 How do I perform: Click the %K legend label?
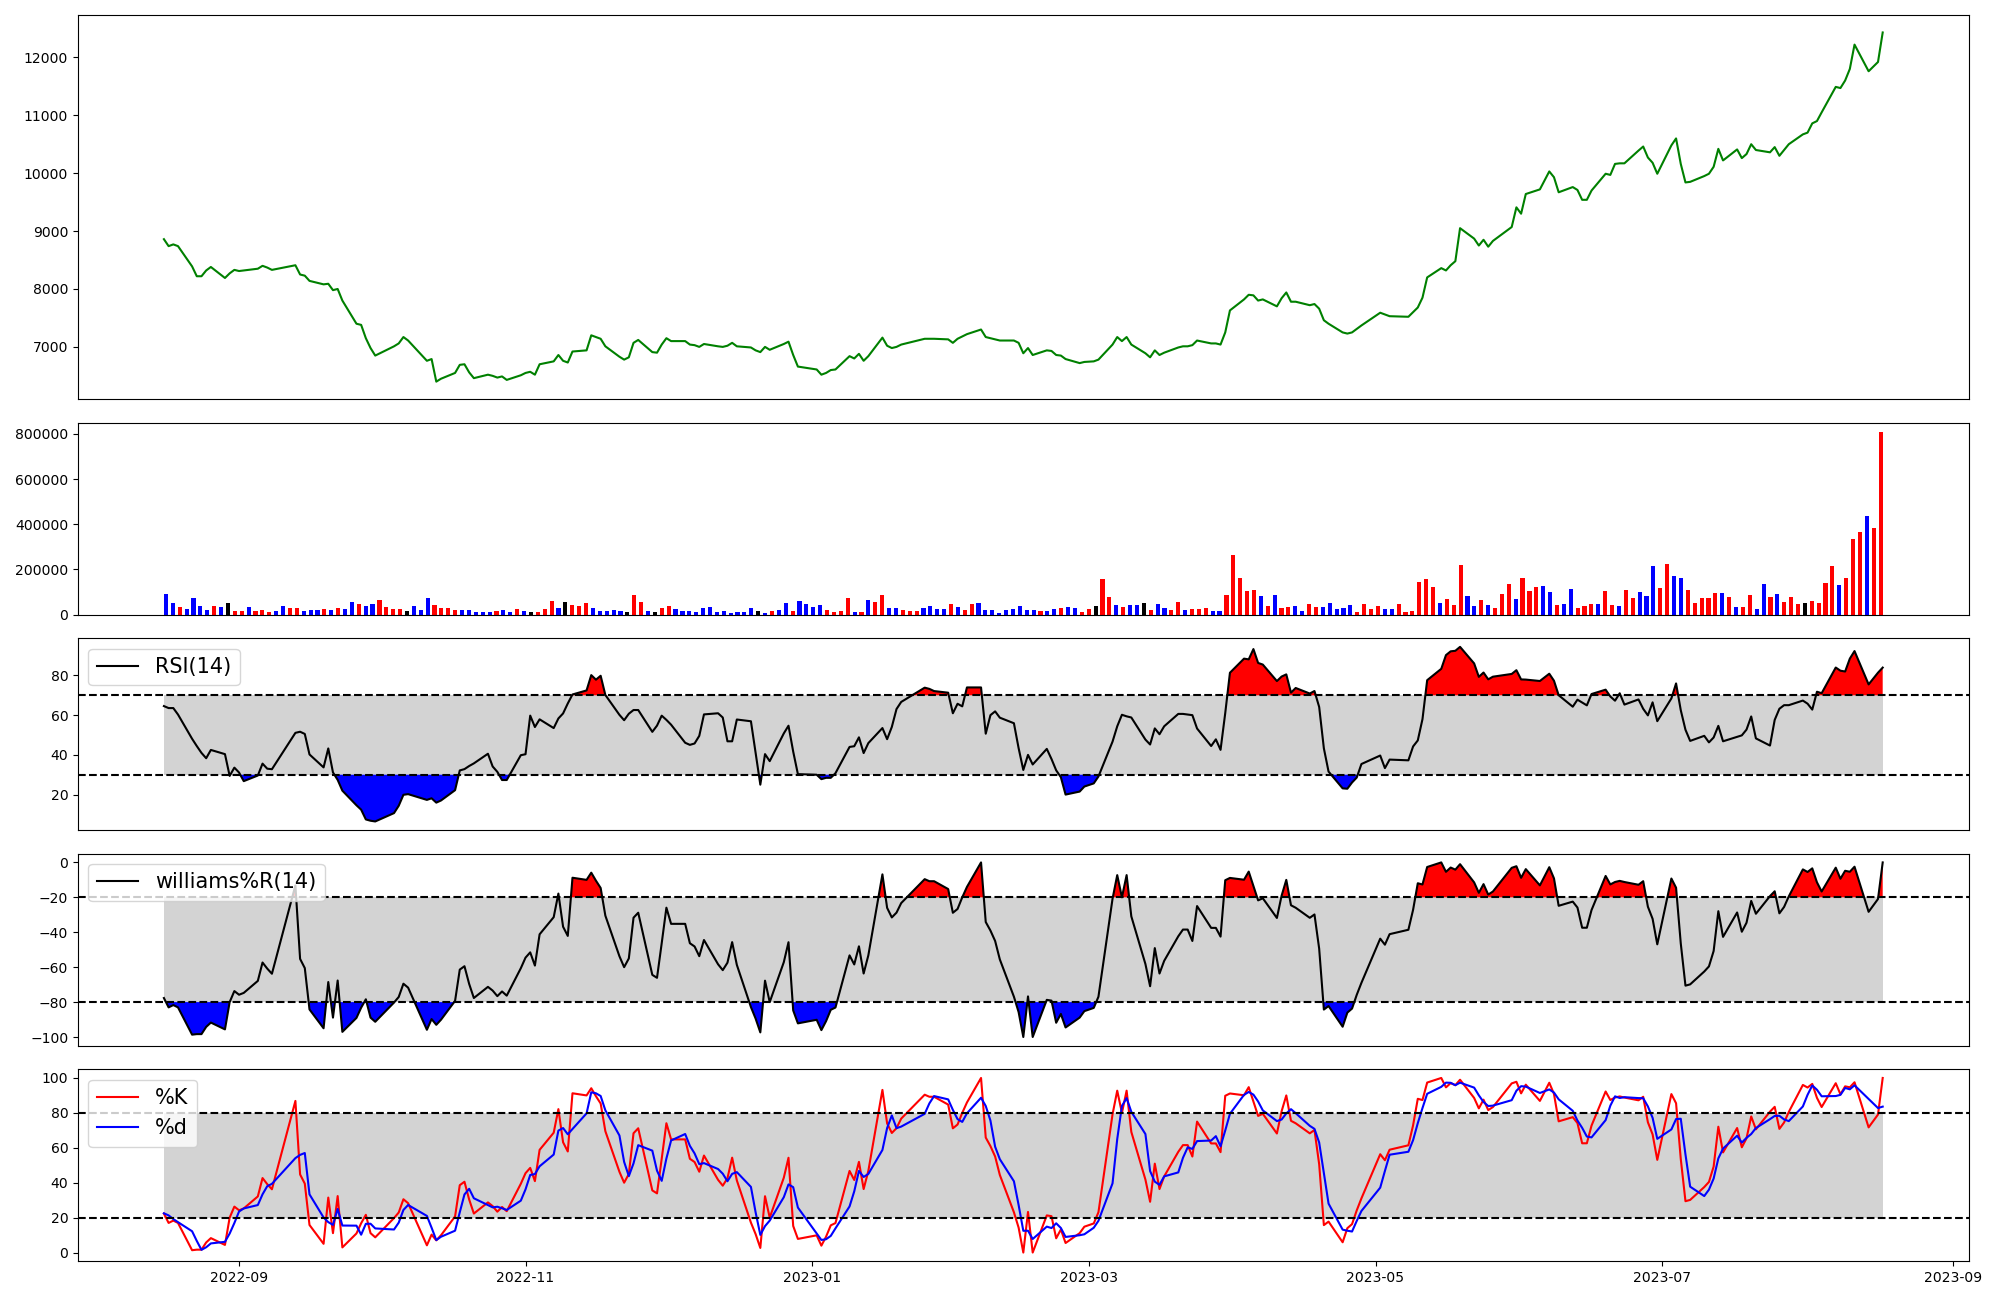[171, 1097]
